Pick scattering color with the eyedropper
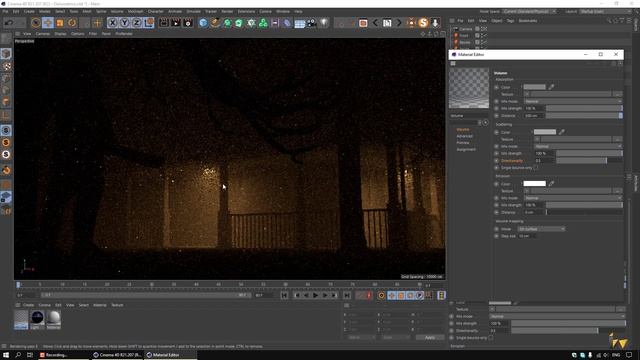Screen dimensions: 640x360 click(562, 132)
